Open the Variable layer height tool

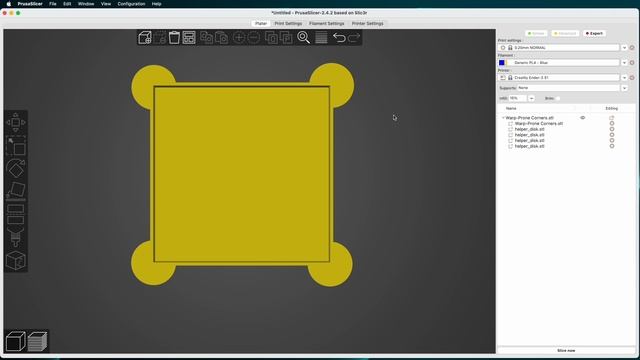click(x=321, y=38)
